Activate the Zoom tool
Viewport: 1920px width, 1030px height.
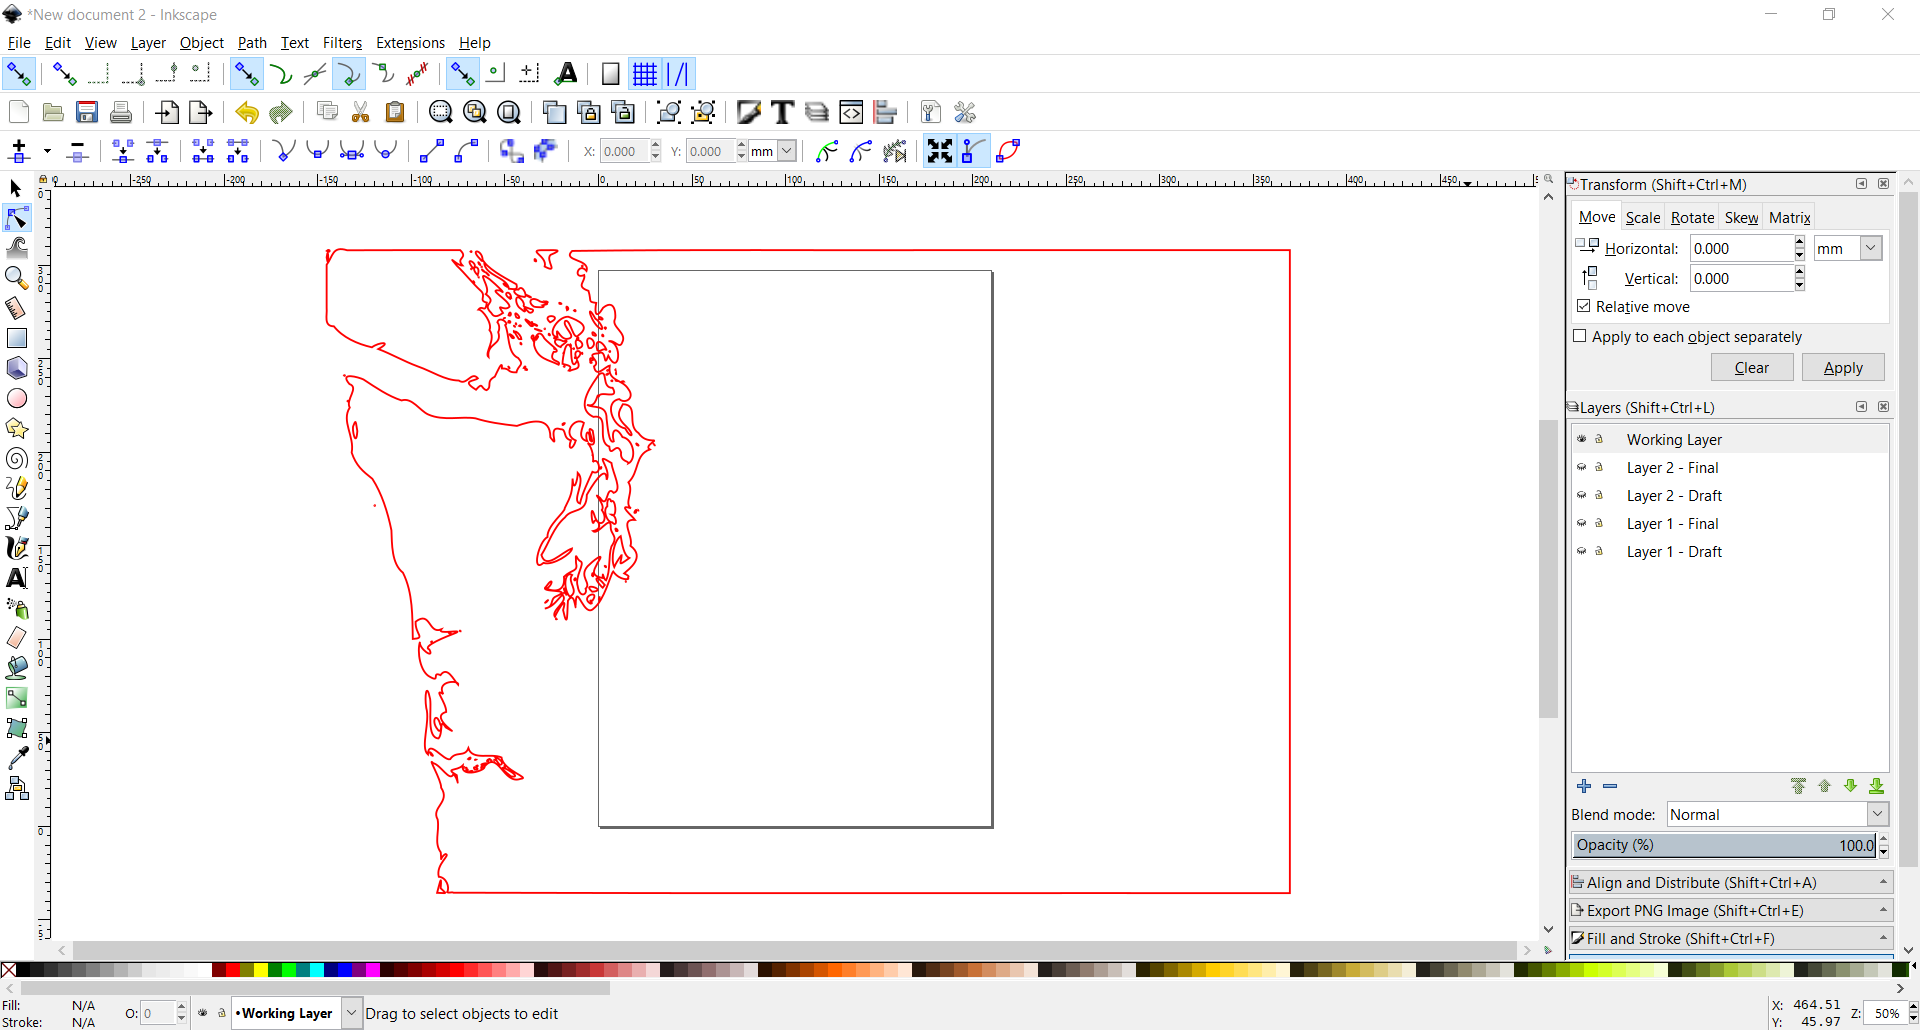click(16, 278)
